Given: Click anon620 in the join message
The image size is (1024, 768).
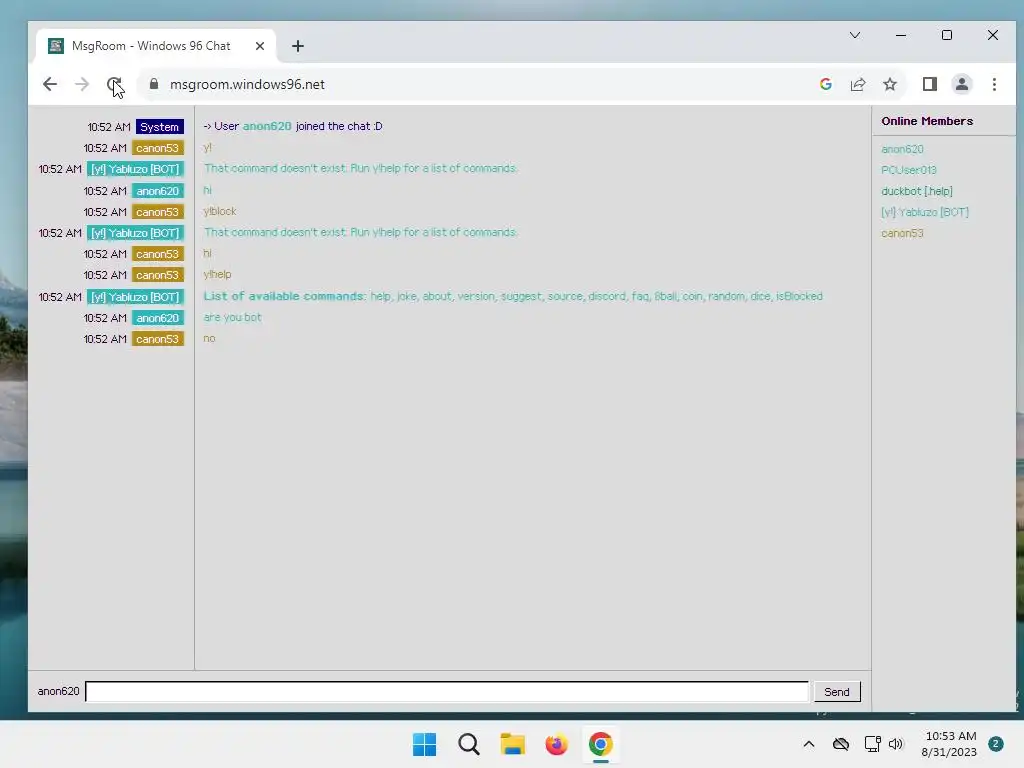Looking at the screenshot, I should pyautogui.click(x=267, y=126).
